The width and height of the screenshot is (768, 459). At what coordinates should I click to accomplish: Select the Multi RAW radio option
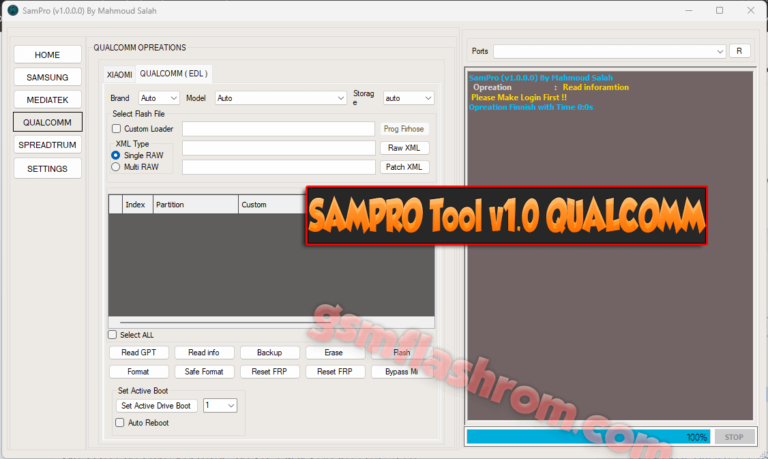[116, 167]
